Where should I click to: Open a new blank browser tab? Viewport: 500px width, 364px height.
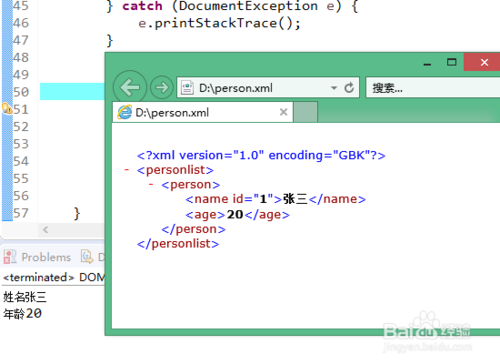pos(306,112)
